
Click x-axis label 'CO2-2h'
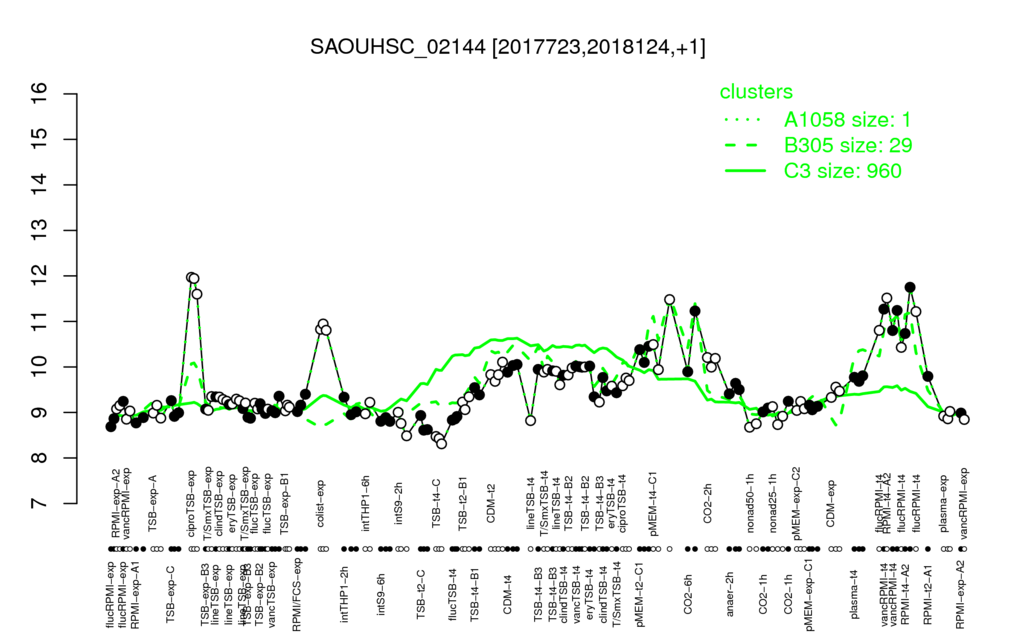point(707,505)
